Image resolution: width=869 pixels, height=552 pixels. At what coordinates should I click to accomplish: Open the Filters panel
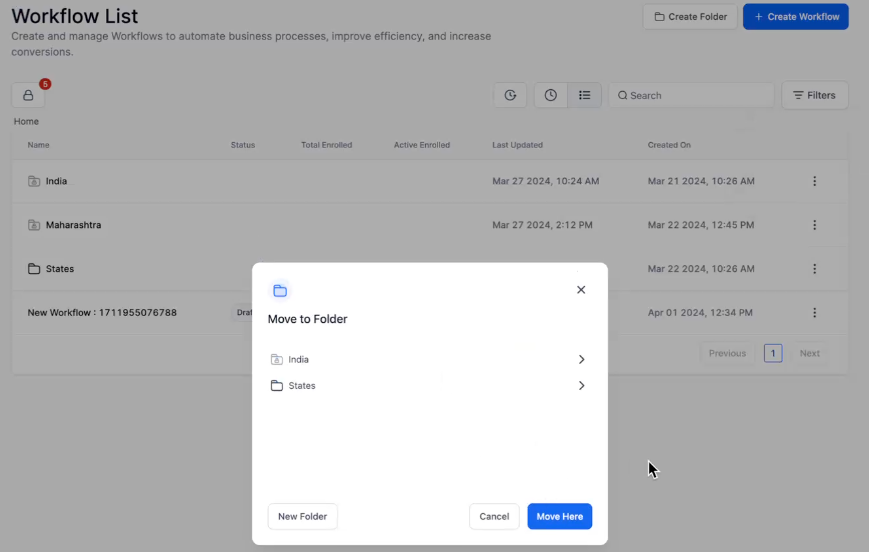[x=814, y=95]
